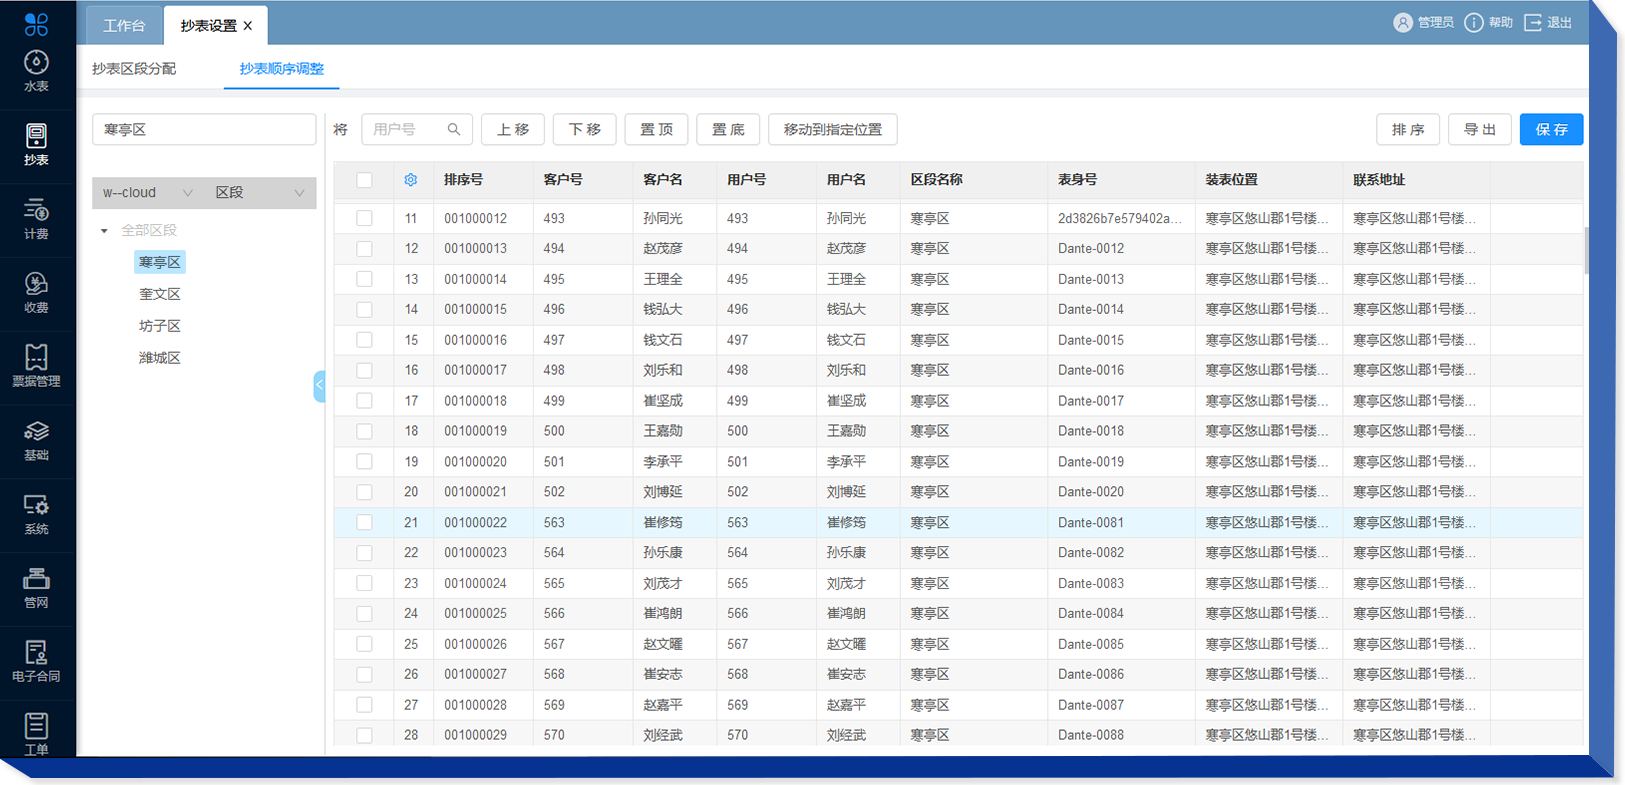Image resolution: width=1625 pixels, height=785 pixels.
Task: Close the 抄表设置 tab
Action: coord(248,26)
